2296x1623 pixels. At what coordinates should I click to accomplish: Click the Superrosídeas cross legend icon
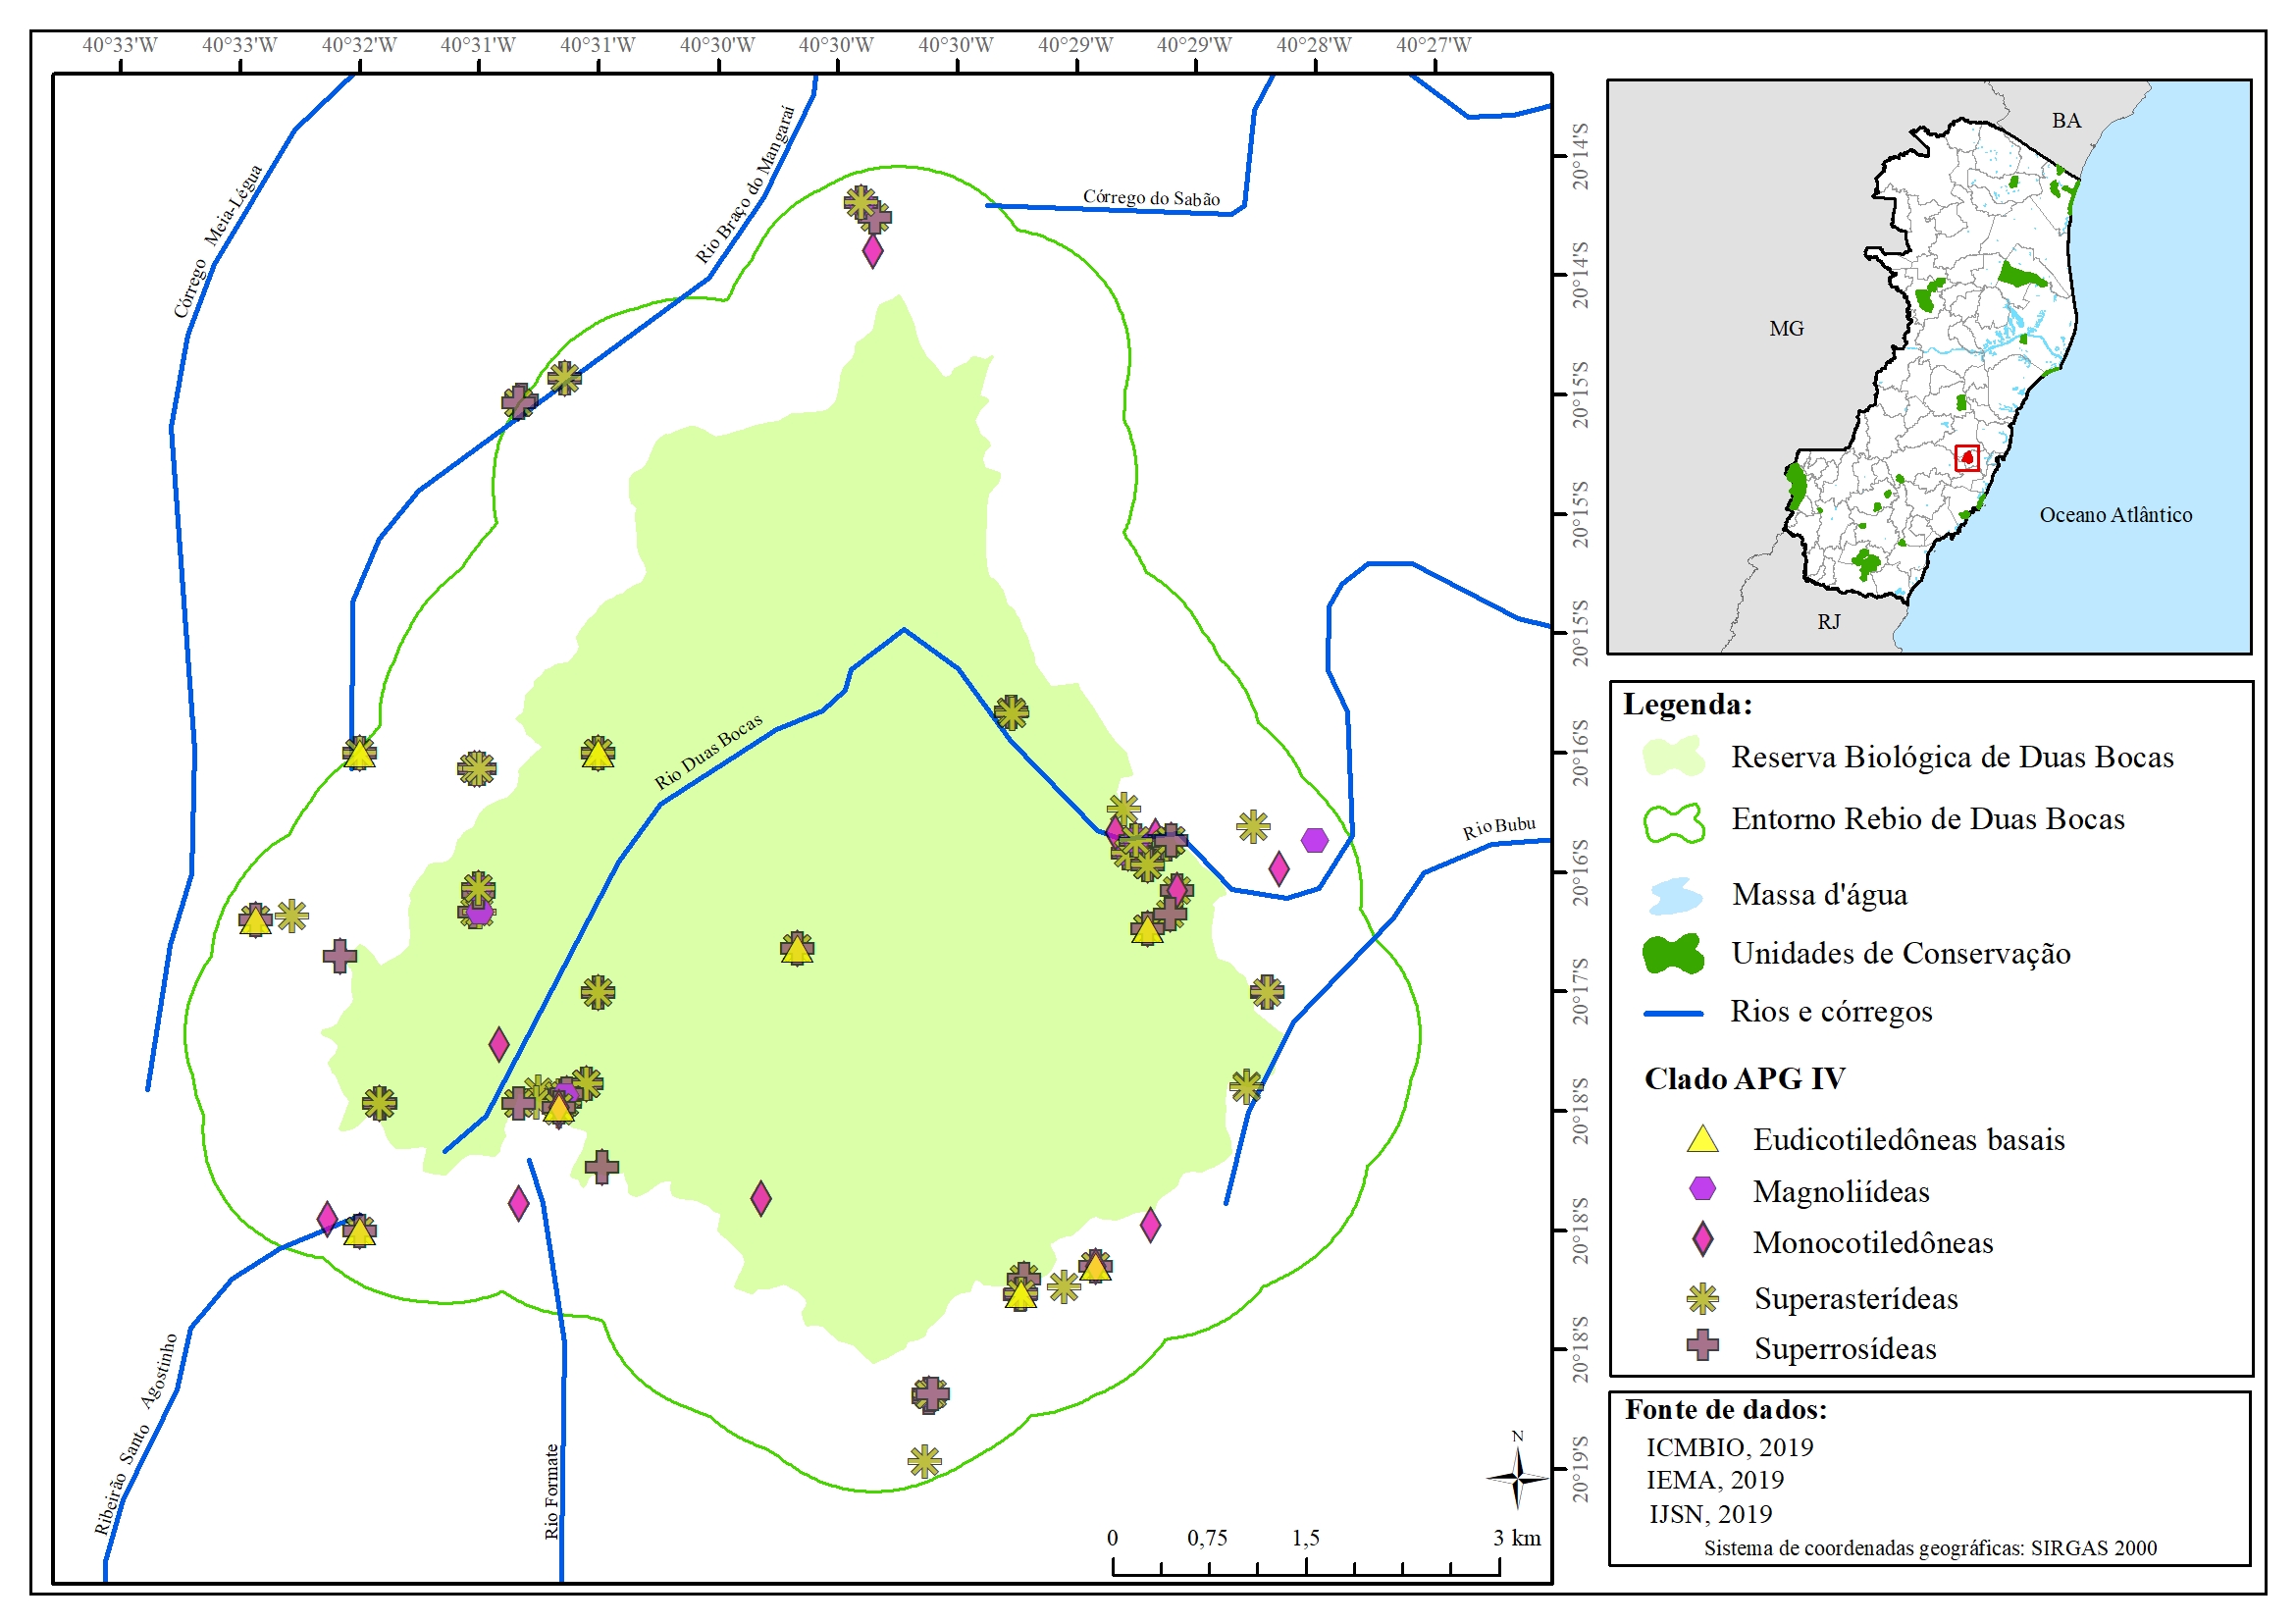point(1702,1346)
